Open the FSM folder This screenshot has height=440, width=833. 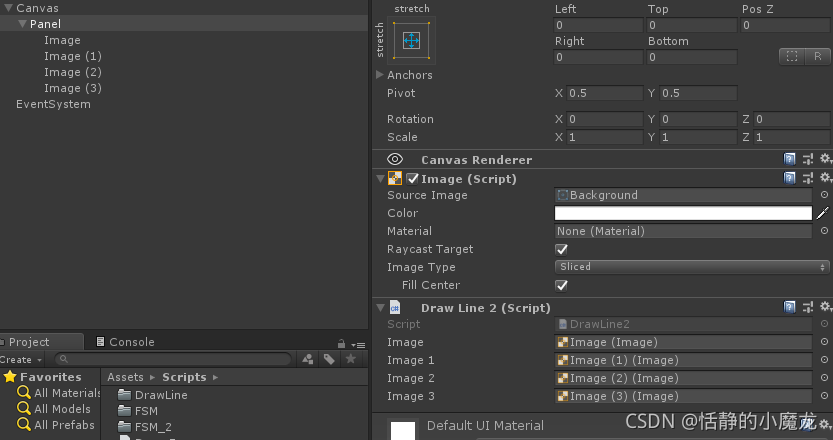138,411
